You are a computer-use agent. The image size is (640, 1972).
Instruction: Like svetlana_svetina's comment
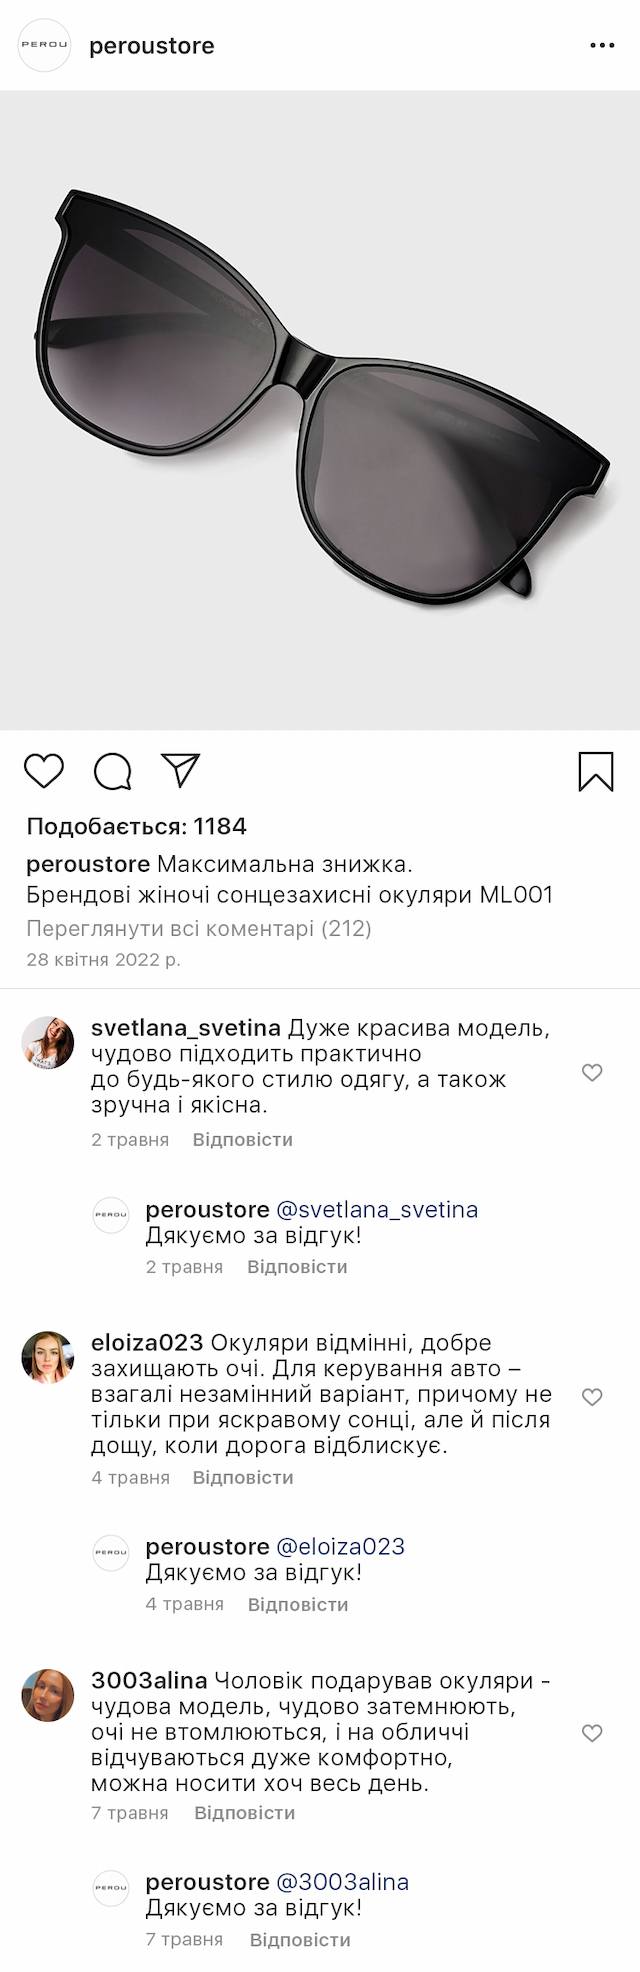click(x=592, y=1073)
